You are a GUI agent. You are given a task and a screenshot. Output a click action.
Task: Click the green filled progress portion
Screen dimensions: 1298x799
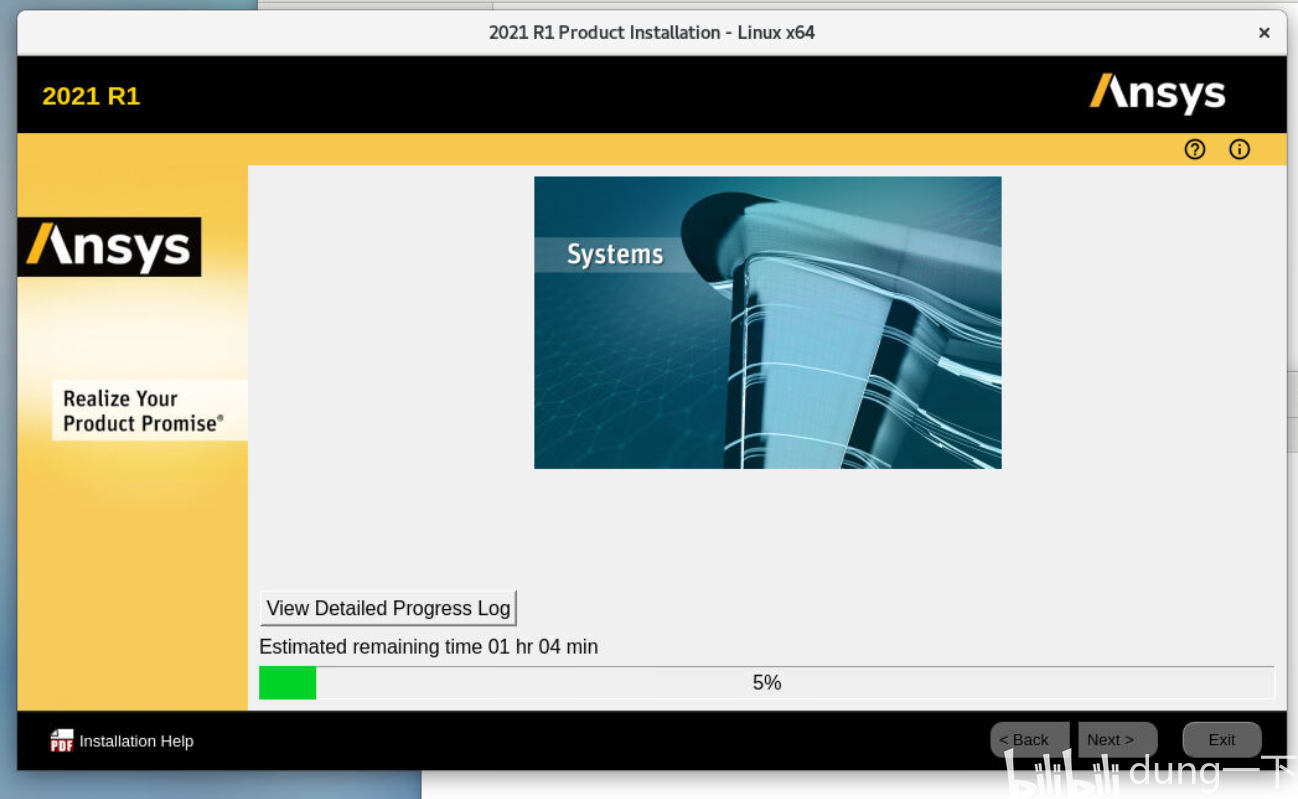288,683
